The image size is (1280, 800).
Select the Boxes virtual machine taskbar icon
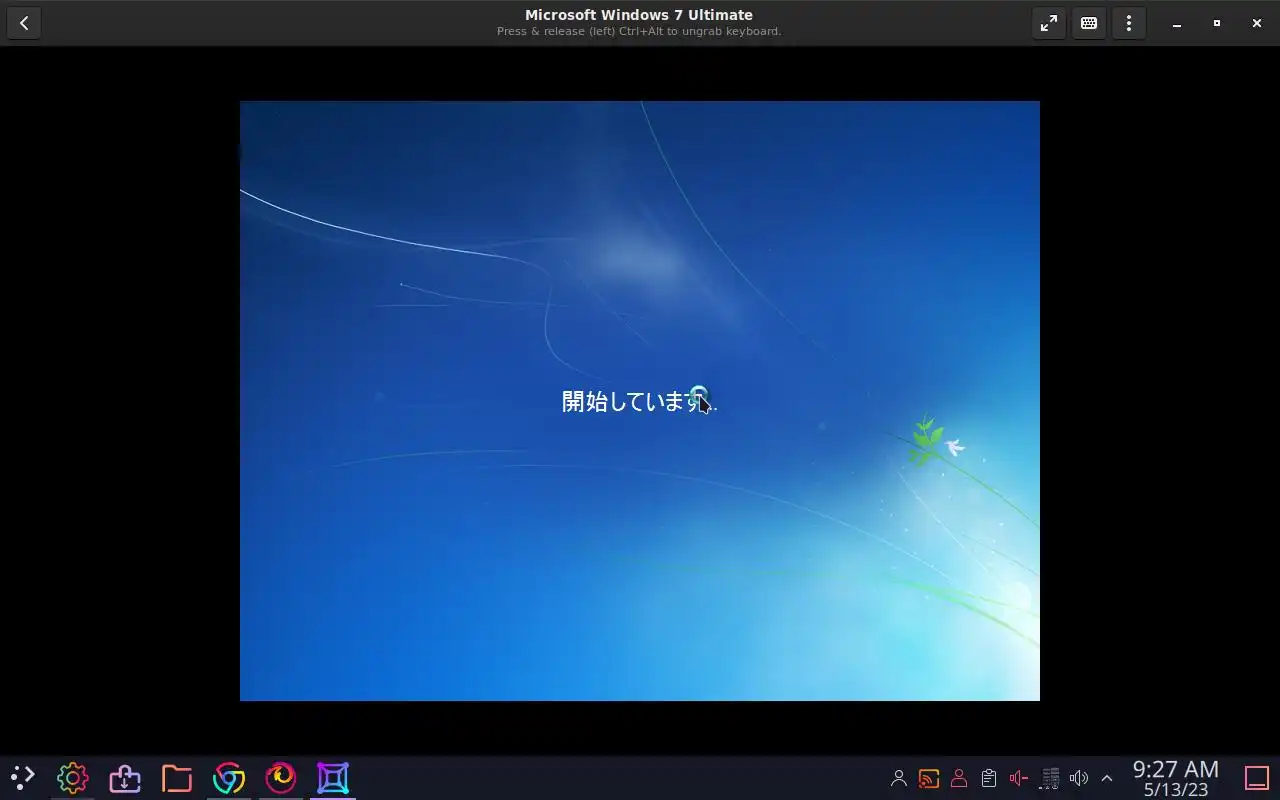point(333,777)
